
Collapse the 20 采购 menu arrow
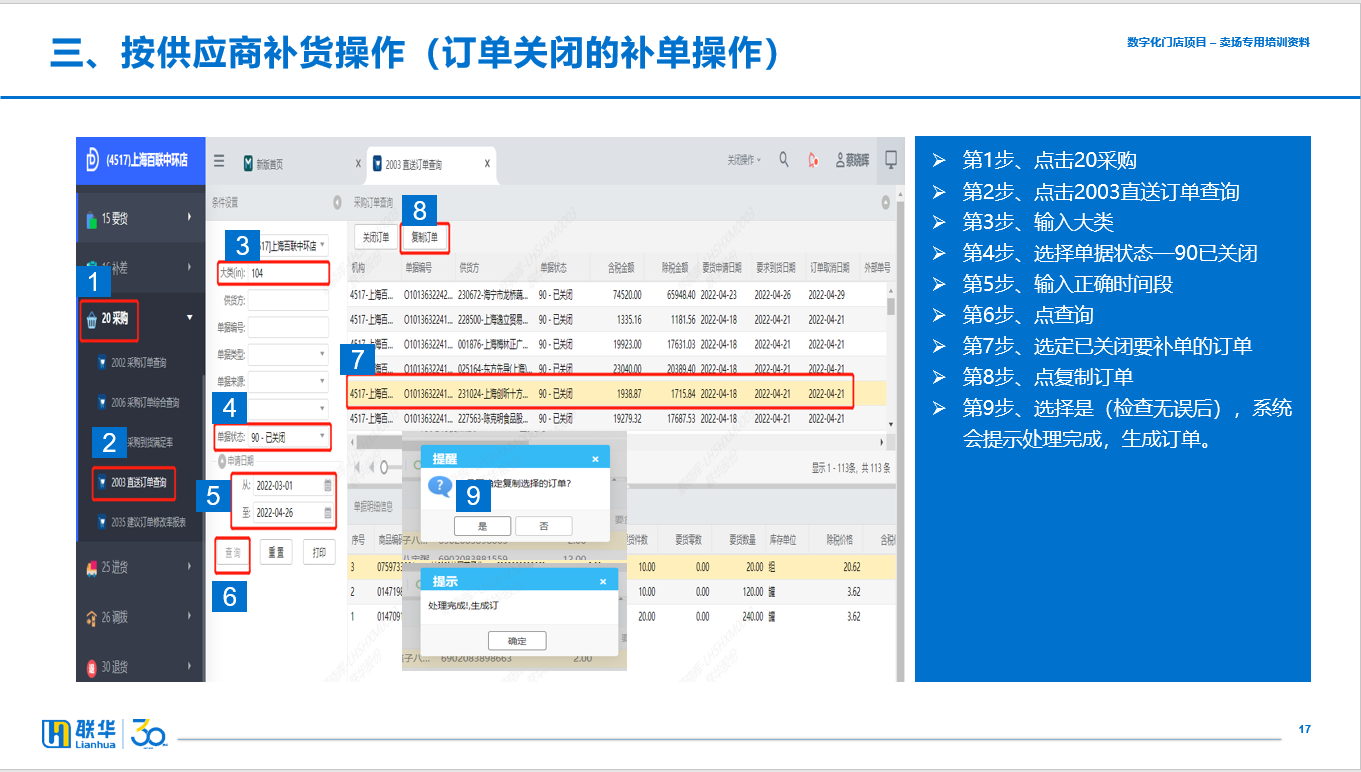click(189, 318)
